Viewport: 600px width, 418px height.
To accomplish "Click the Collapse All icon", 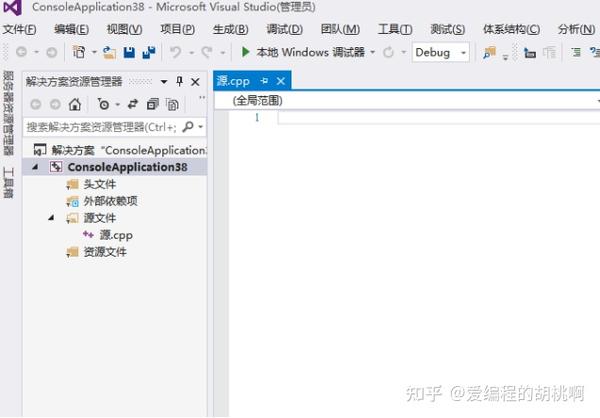I will coord(153,104).
